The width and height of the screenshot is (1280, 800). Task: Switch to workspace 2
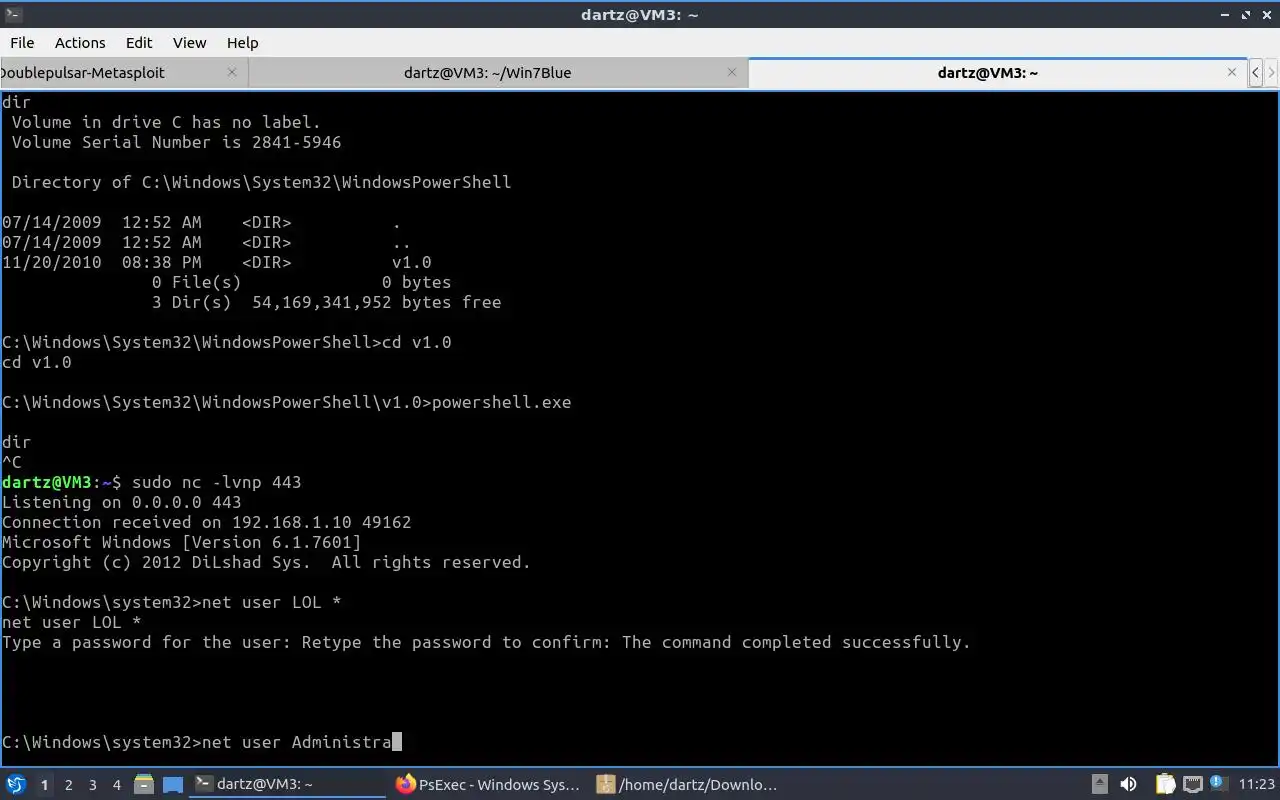coord(68,785)
